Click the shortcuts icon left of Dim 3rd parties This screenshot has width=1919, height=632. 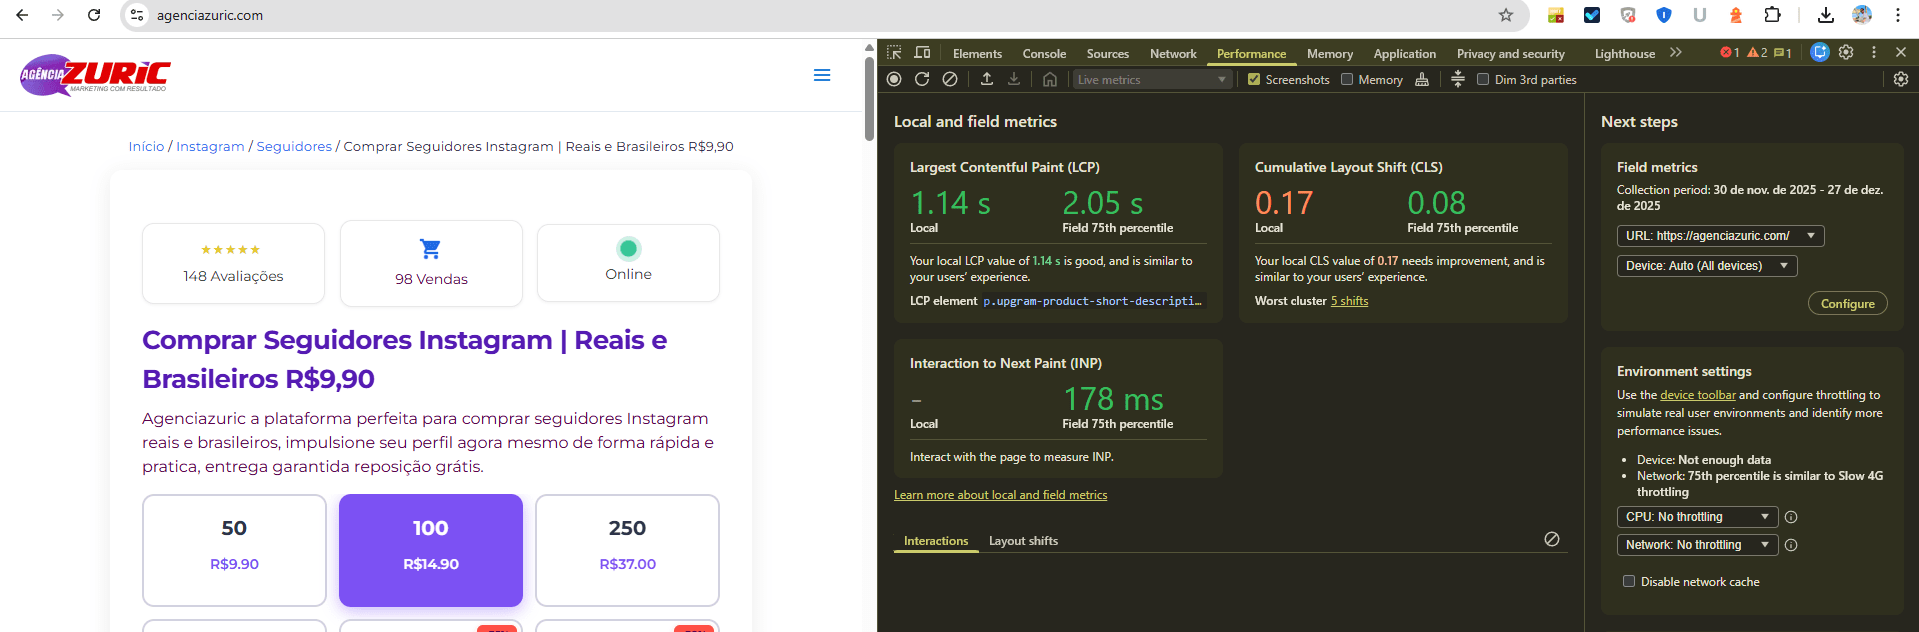[x=1458, y=79]
